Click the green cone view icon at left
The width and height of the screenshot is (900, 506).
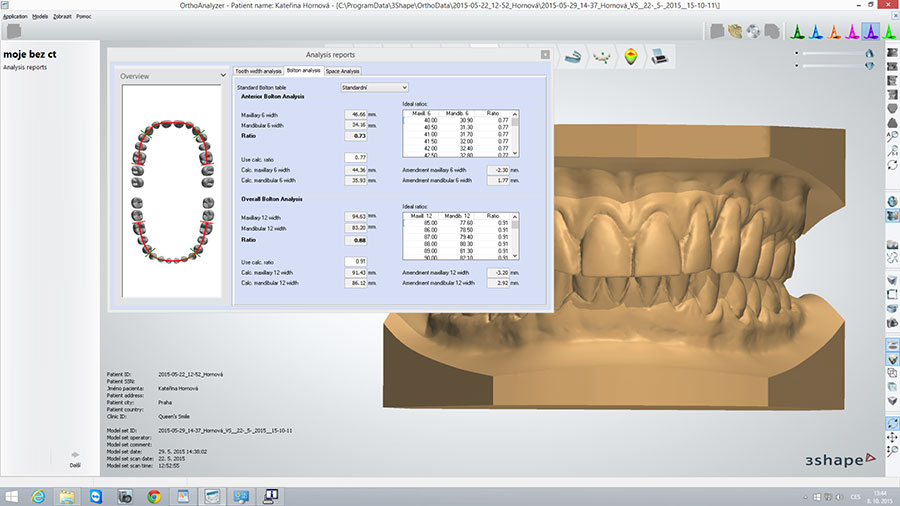coord(797,32)
